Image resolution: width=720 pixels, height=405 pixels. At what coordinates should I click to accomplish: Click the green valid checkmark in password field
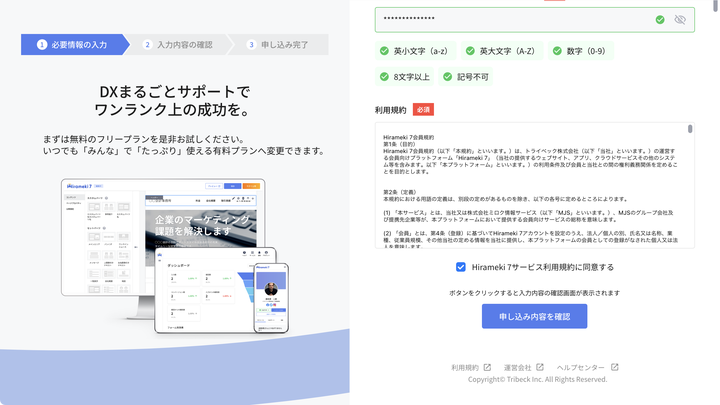point(660,20)
